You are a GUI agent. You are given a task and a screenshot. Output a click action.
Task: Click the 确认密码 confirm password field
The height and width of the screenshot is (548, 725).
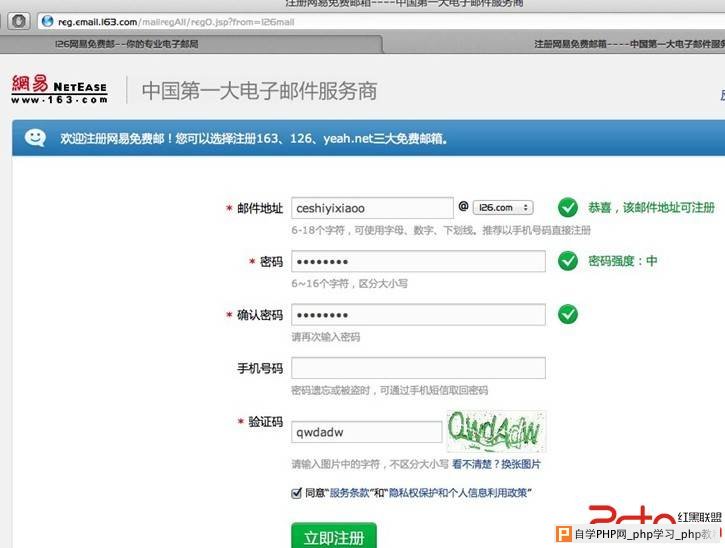coord(418,315)
